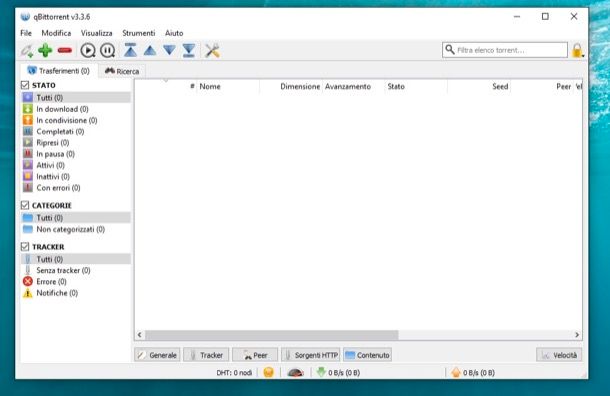The height and width of the screenshot is (396, 610).
Task: Click the horizontal scrollbar right arrow
Action: click(x=577, y=335)
